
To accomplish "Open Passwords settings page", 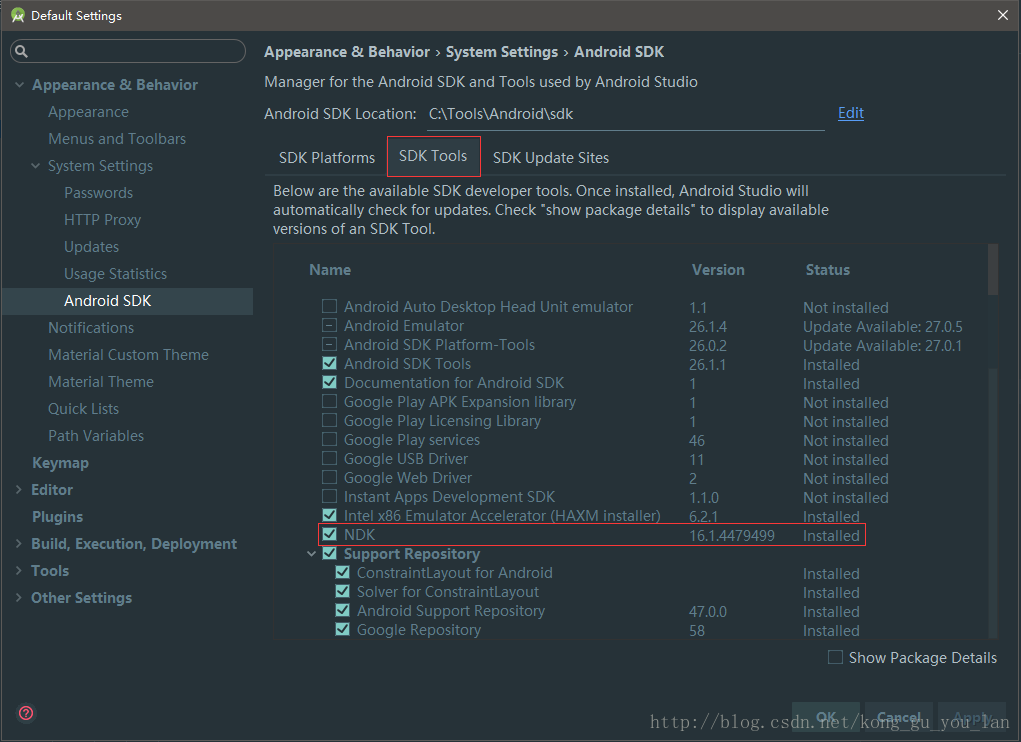I will 98,193.
